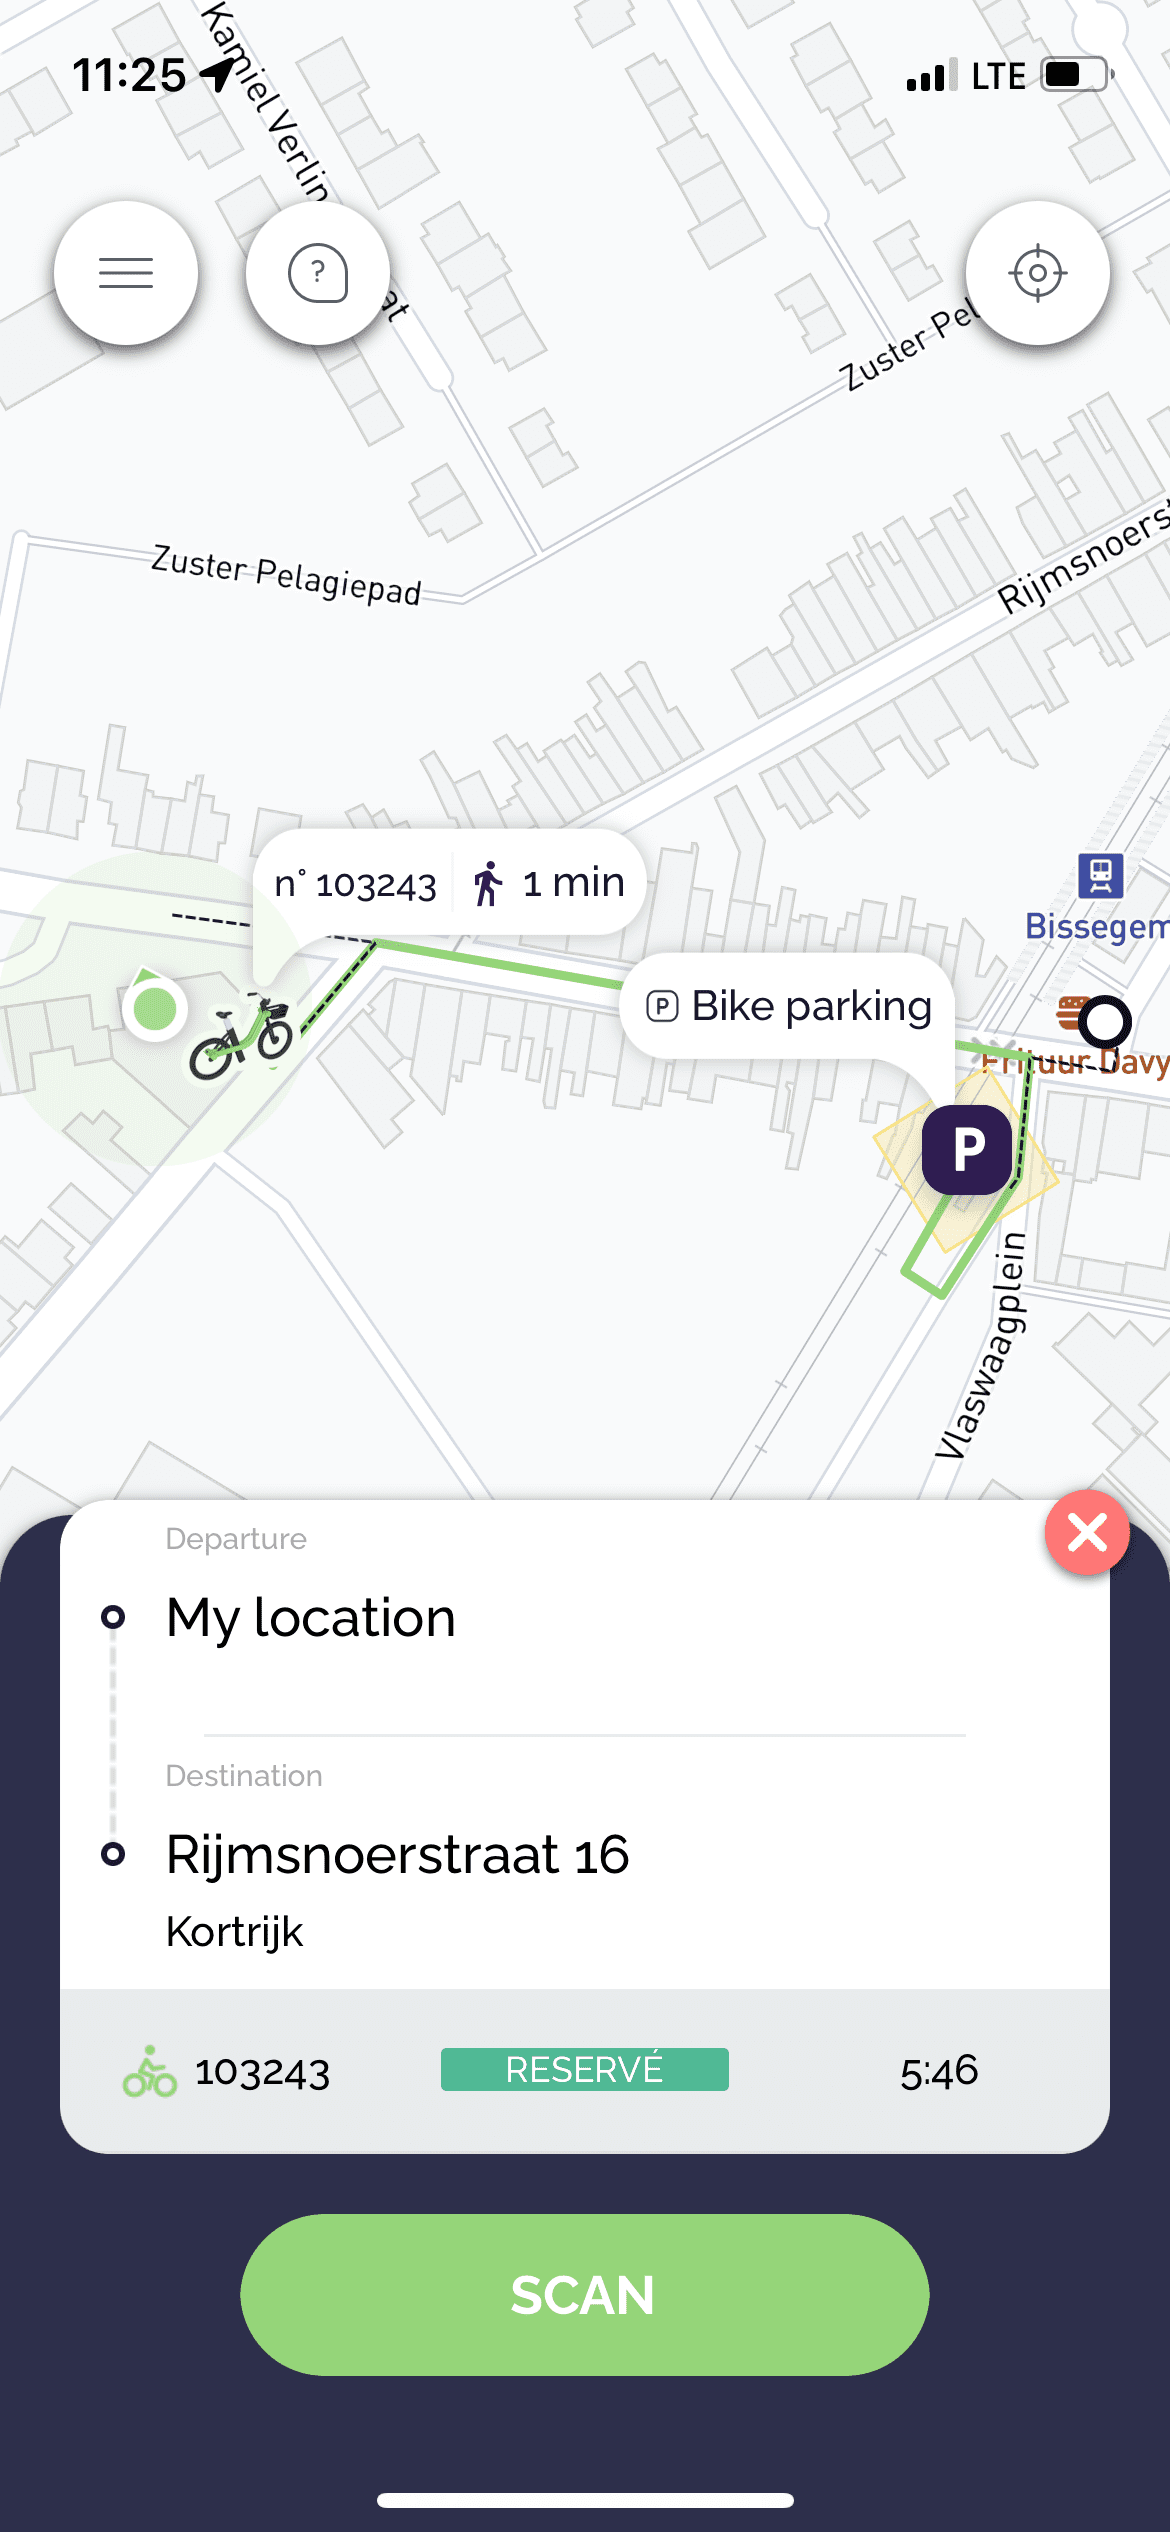Image resolution: width=1170 pixels, height=2532 pixels.
Task: Tap the 1 min walking time indicator
Action: point(550,884)
